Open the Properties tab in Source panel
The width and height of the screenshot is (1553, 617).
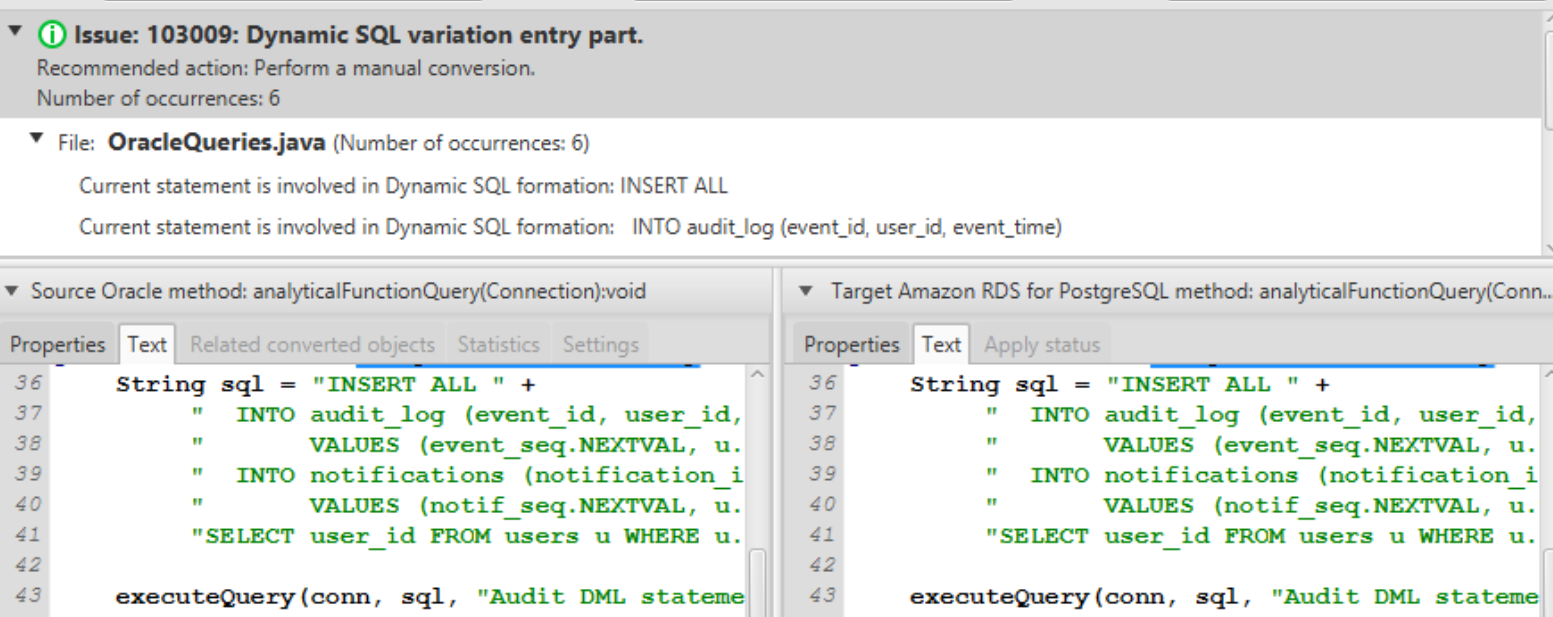click(x=58, y=345)
